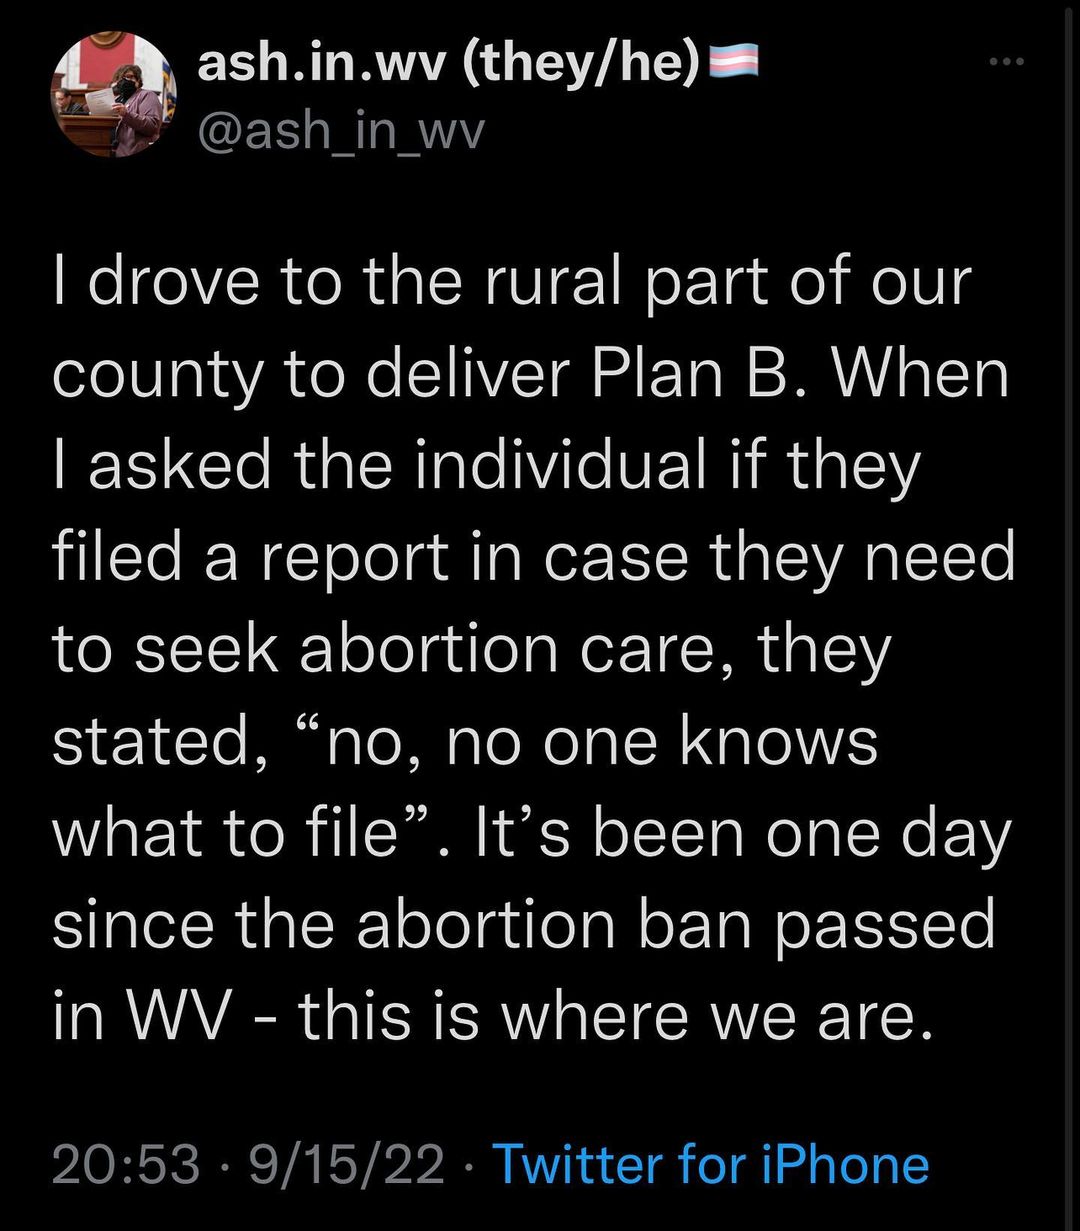
Task: Open the three-dot more options menu
Action: point(1006,62)
